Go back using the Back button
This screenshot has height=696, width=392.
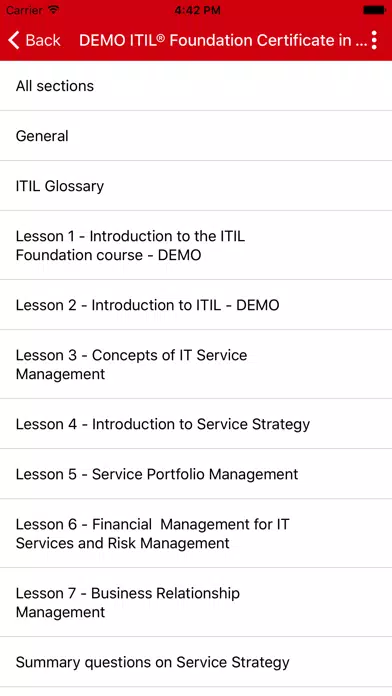[x=34, y=40]
